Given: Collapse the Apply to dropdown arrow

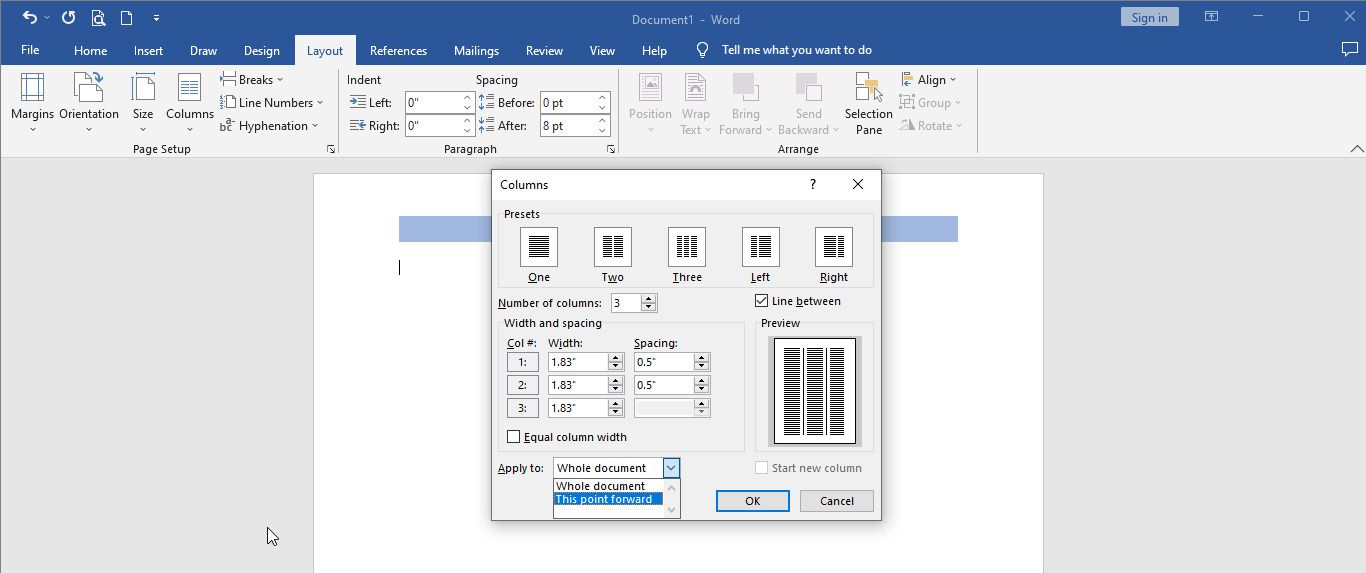Looking at the screenshot, I should coord(670,468).
